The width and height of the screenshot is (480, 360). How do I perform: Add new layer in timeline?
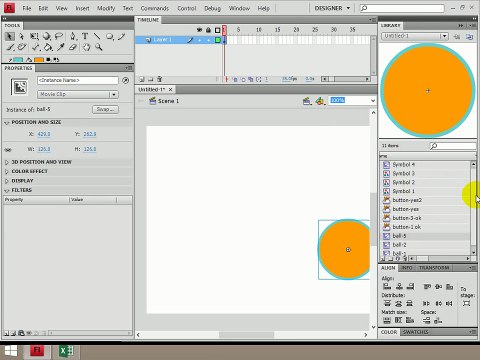click(x=142, y=79)
